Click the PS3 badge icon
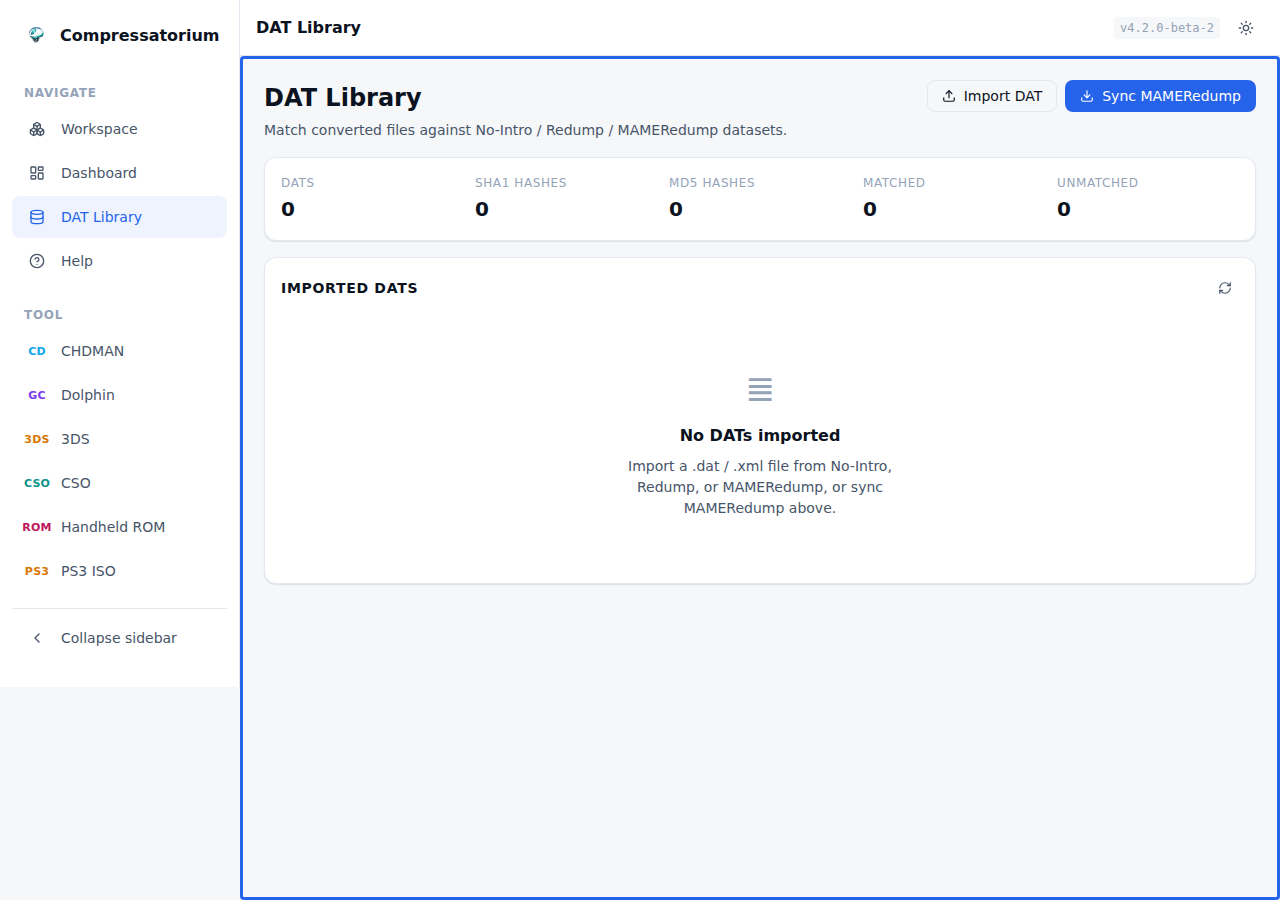 (x=37, y=571)
